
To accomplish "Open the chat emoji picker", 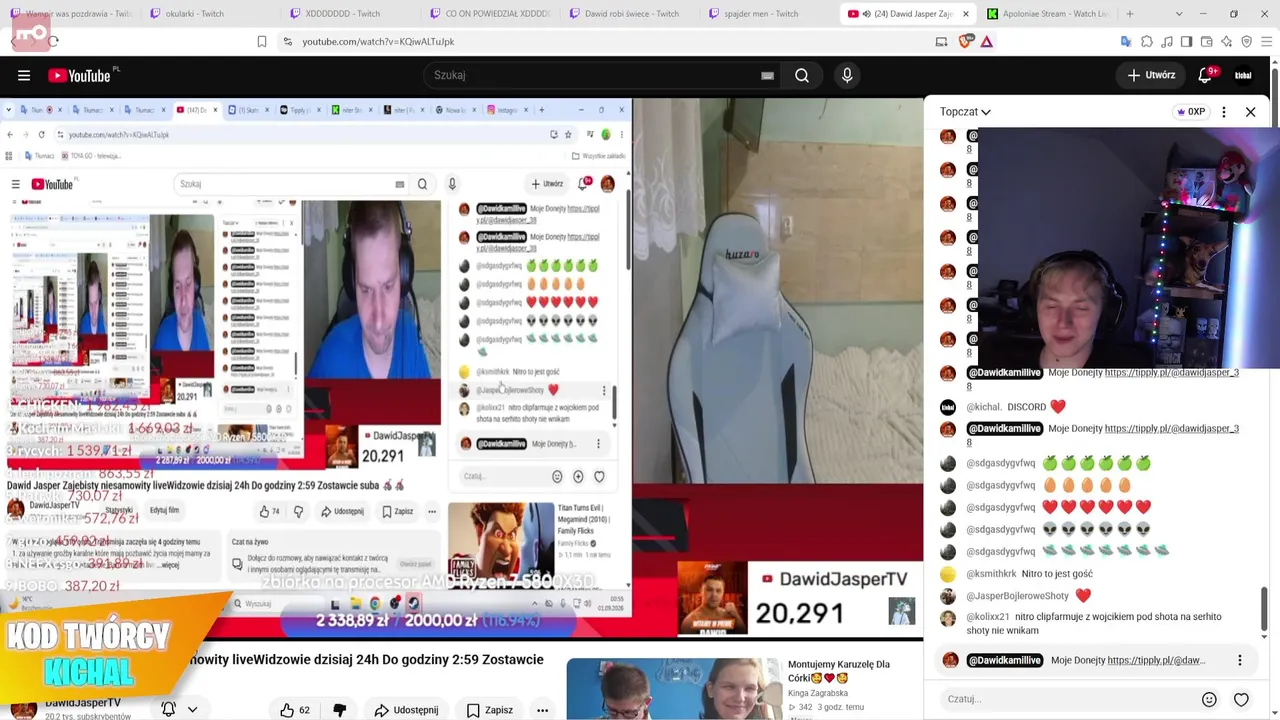I will (x=1209, y=700).
